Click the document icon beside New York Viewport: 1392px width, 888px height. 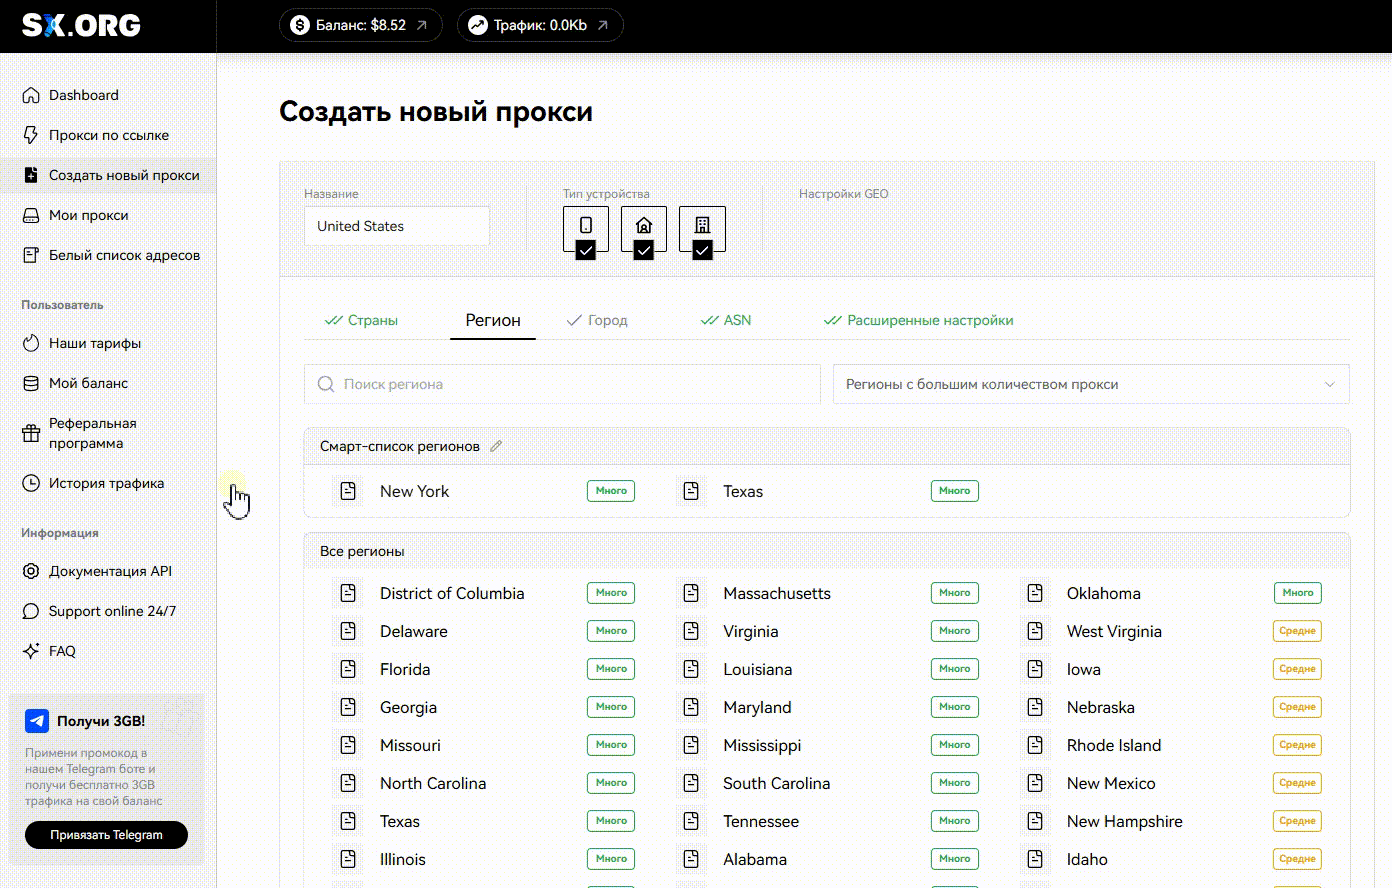[x=348, y=491]
